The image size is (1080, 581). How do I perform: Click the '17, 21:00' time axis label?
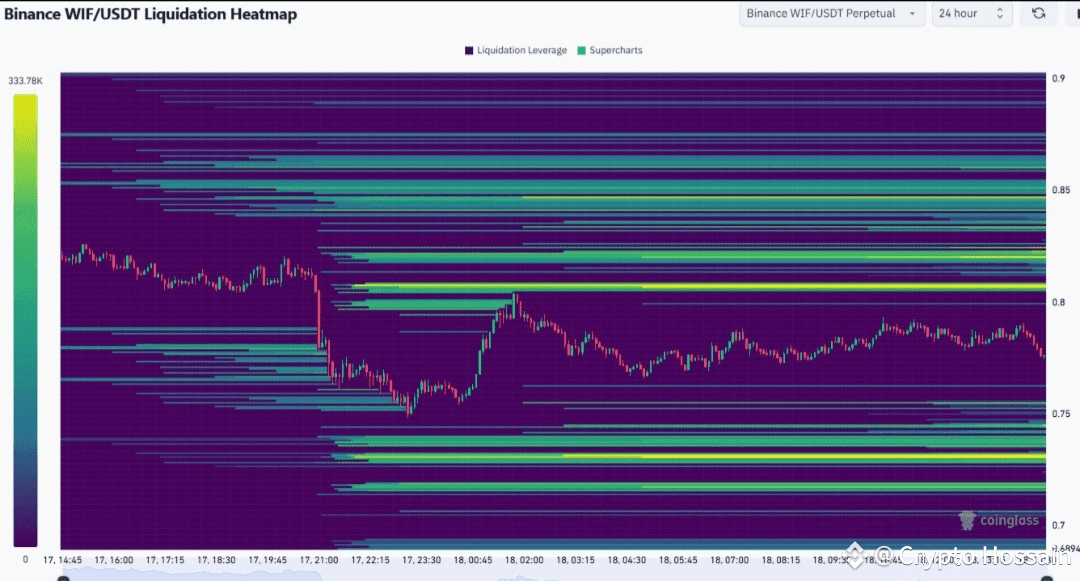pyautogui.click(x=319, y=560)
